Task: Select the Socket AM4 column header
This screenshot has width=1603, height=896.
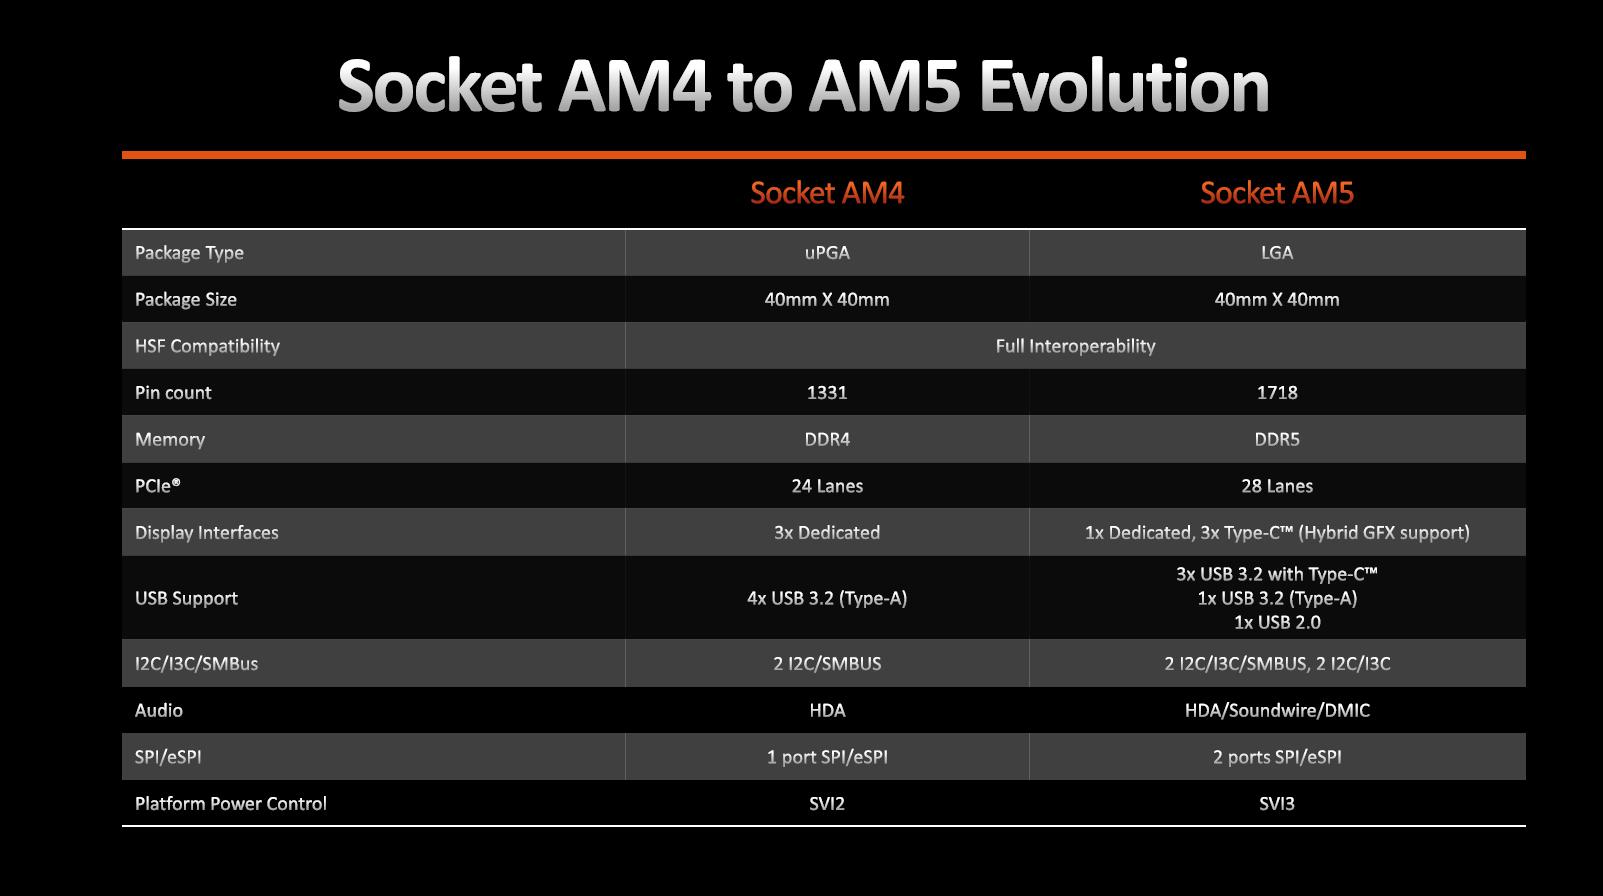Action: [827, 193]
